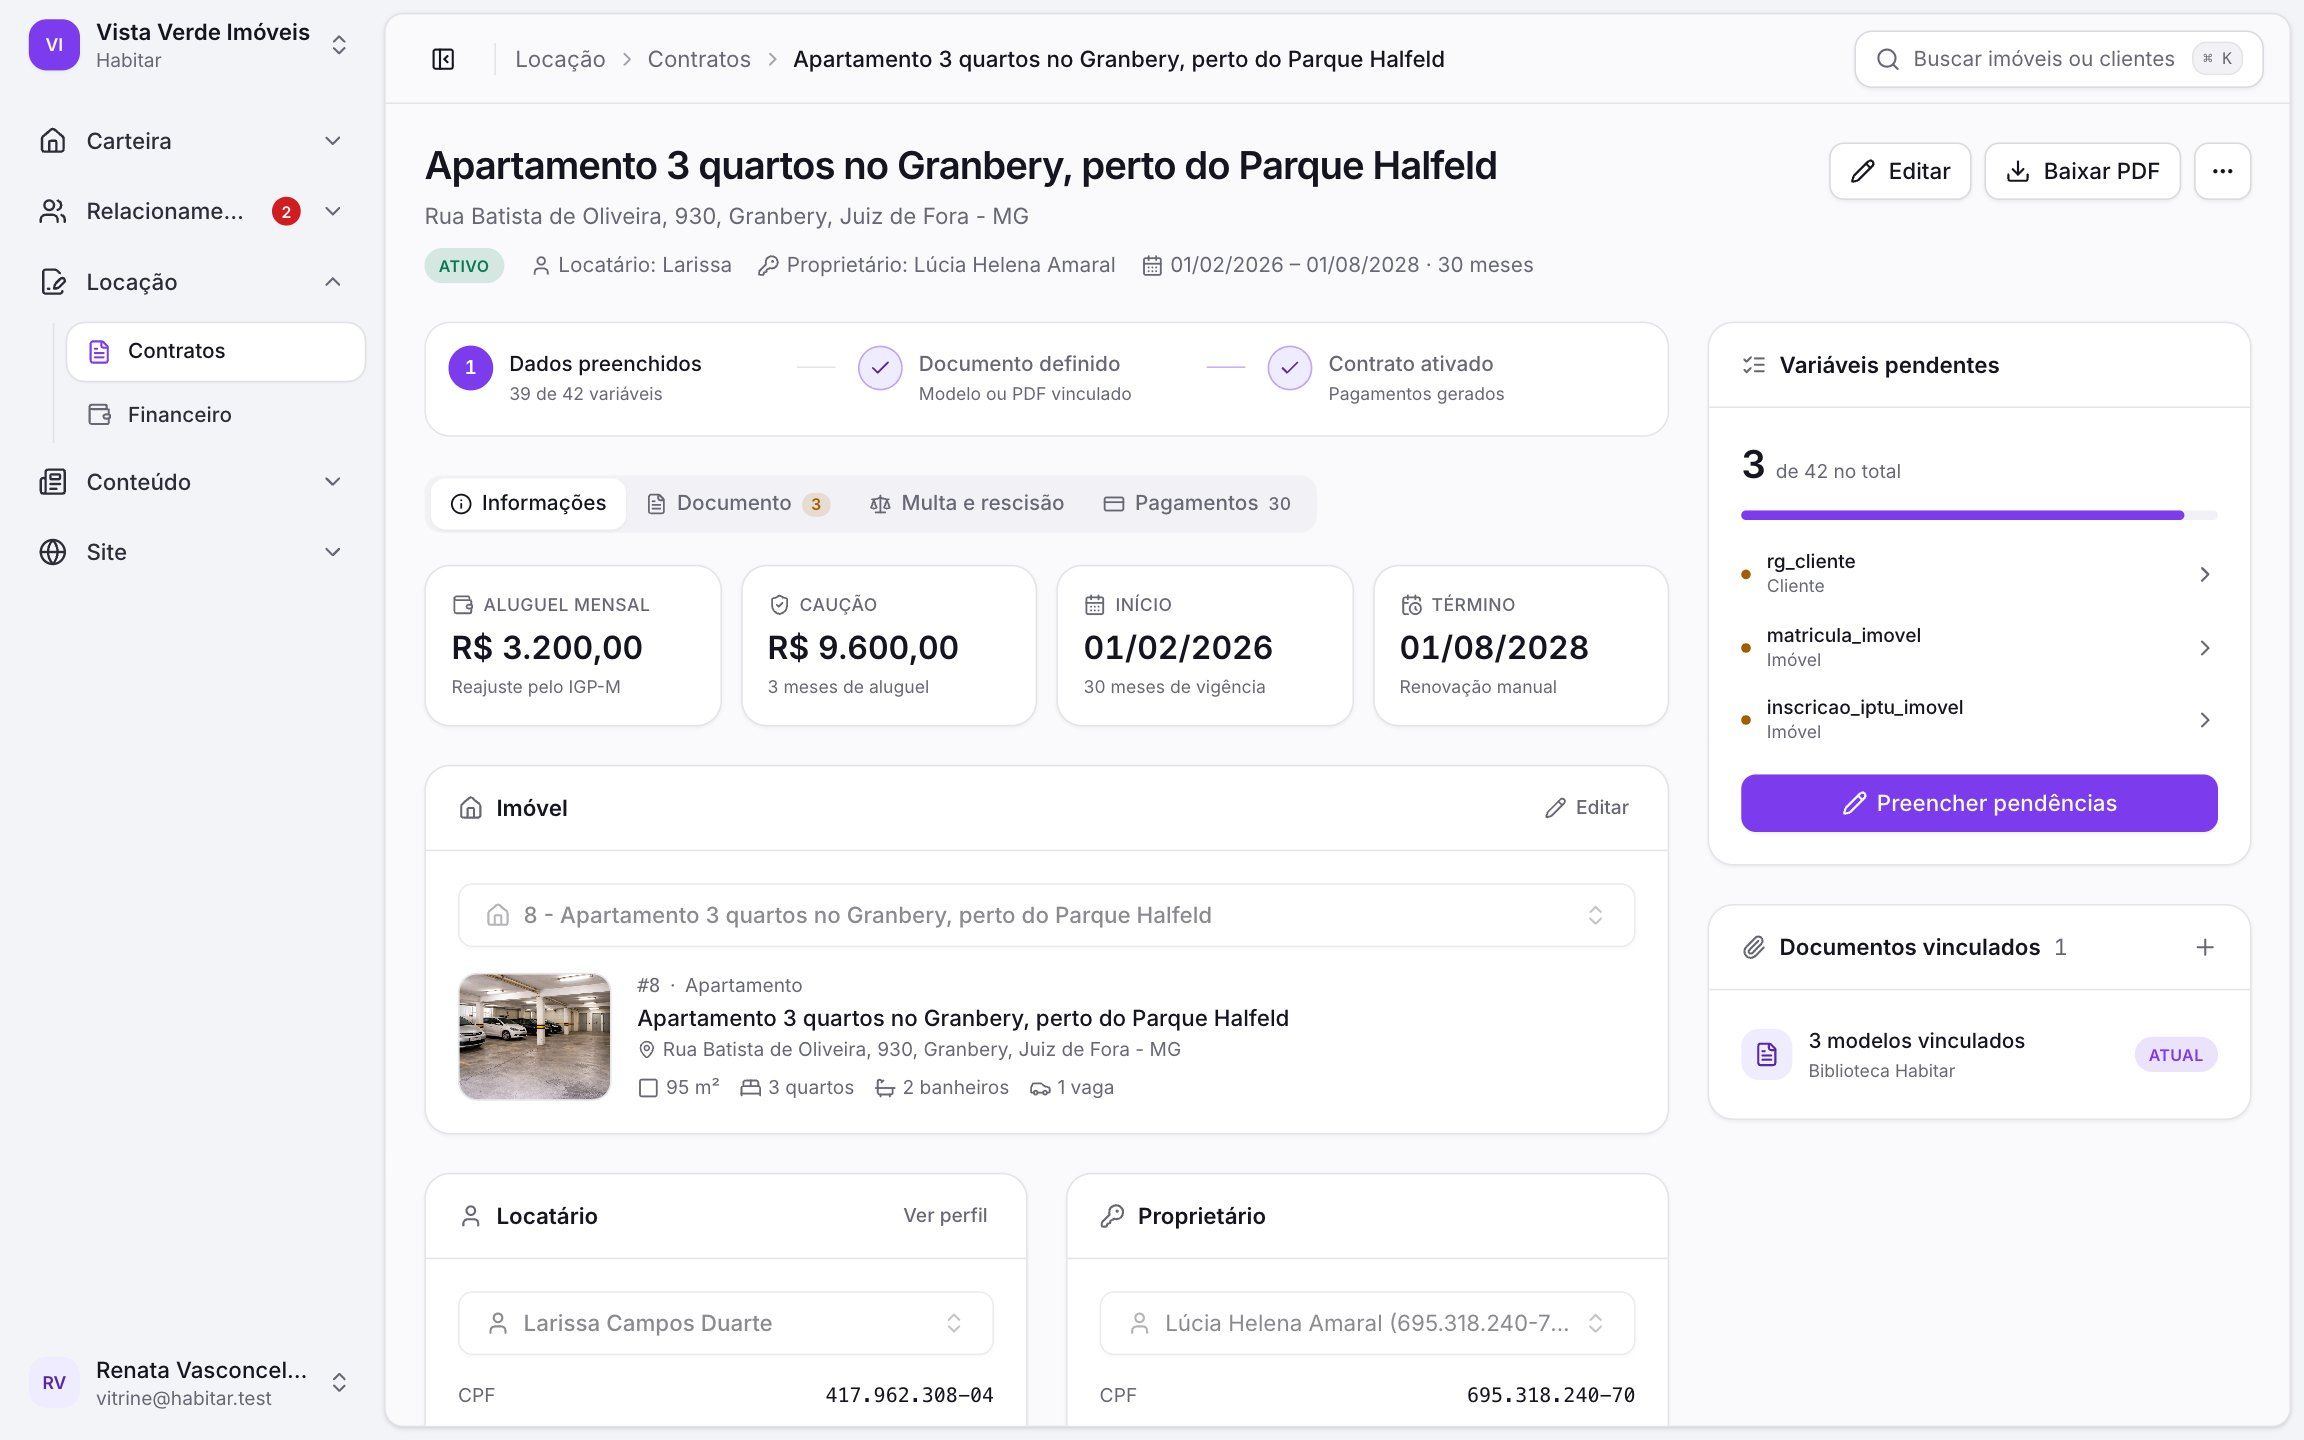Click the Conteúdo newspaper icon
Screen dimensions: 2304x1440
pyautogui.click(x=53, y=482)
